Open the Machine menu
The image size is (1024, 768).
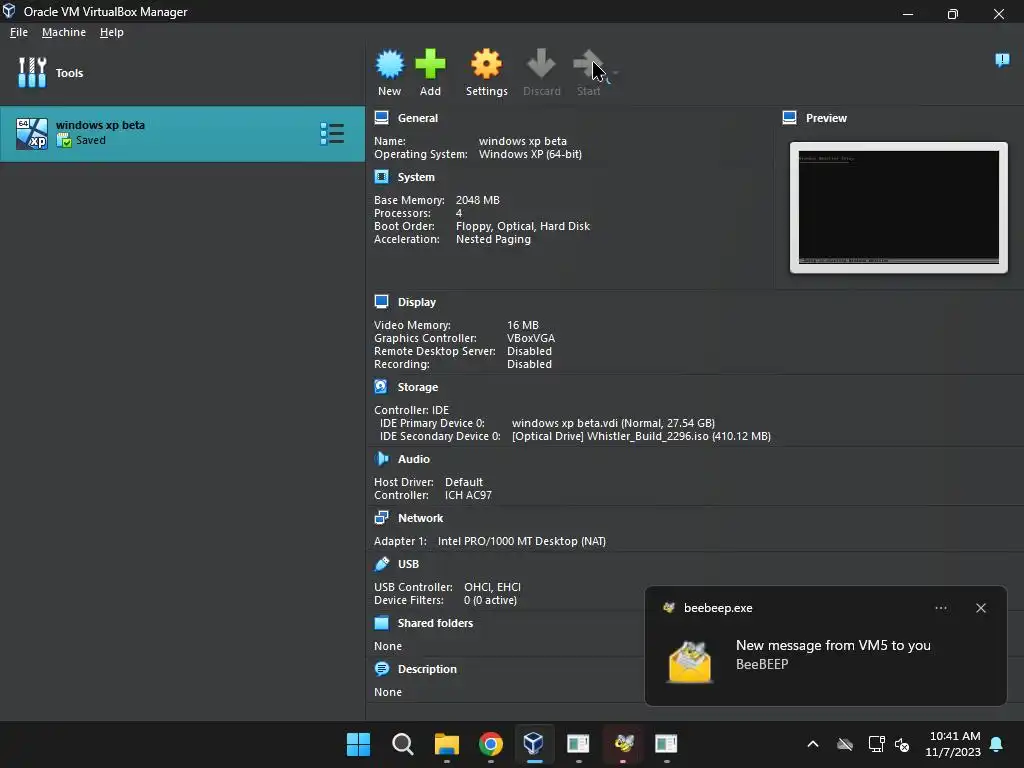63,32
